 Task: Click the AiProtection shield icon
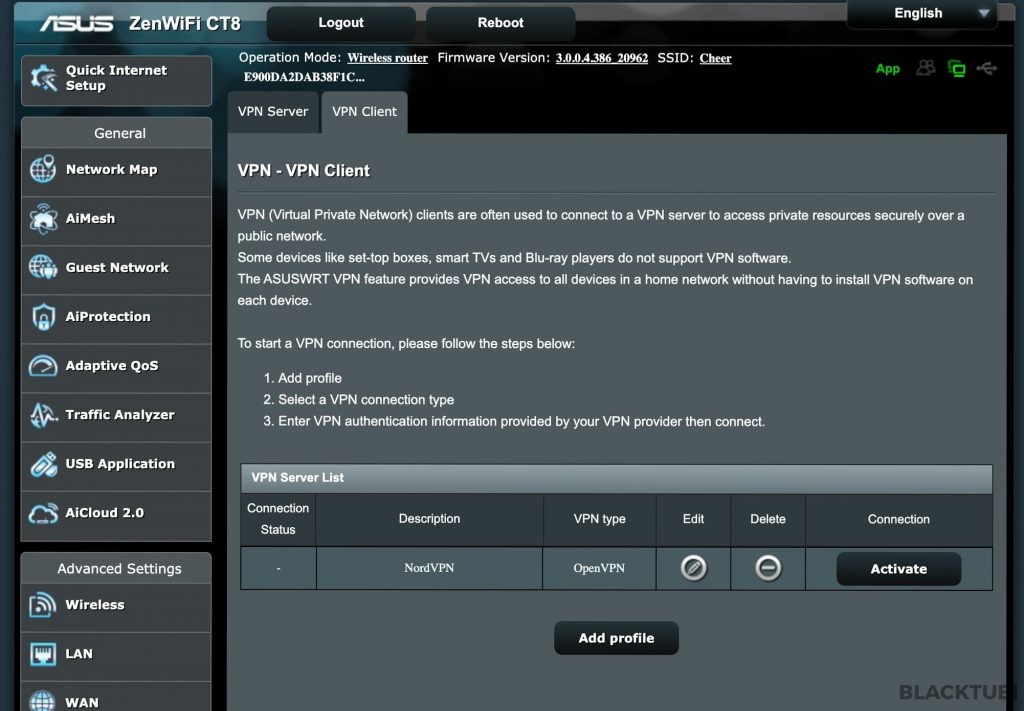[x=43, y=317]
